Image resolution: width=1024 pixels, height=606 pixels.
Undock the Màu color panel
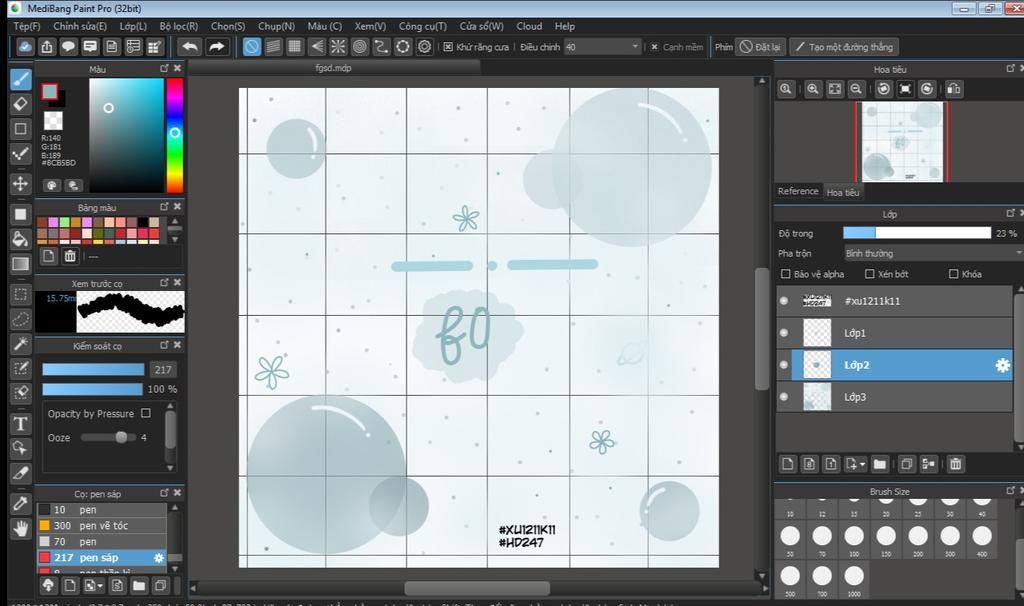(x=164, y=69)
